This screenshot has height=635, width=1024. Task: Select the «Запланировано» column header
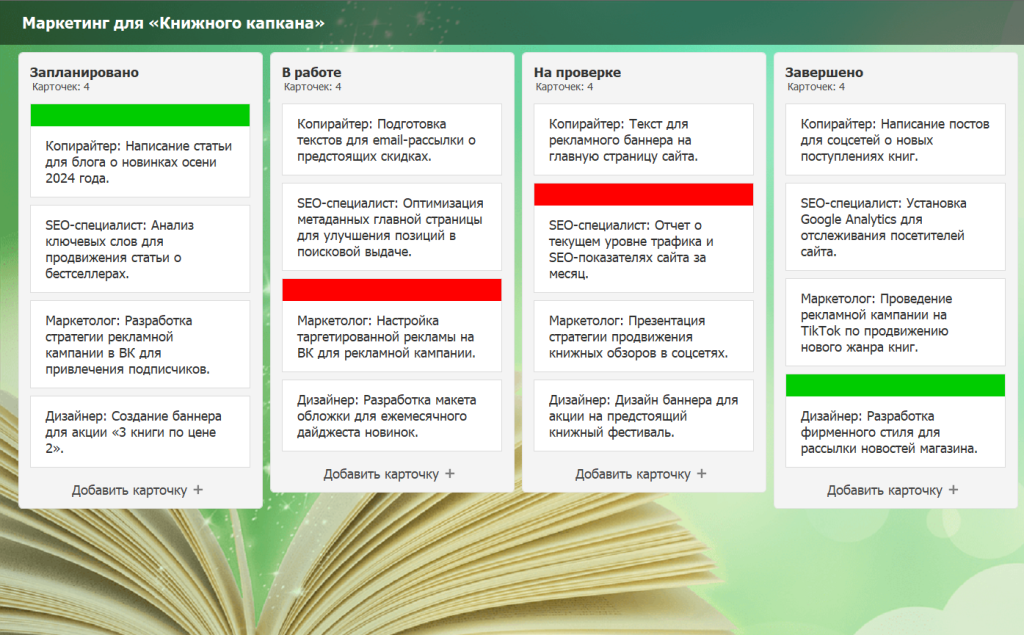click(84, 72)
